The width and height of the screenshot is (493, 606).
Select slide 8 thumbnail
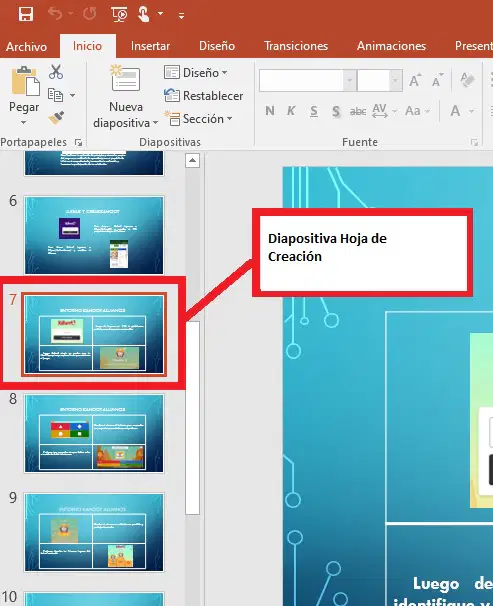click(94, 433)
